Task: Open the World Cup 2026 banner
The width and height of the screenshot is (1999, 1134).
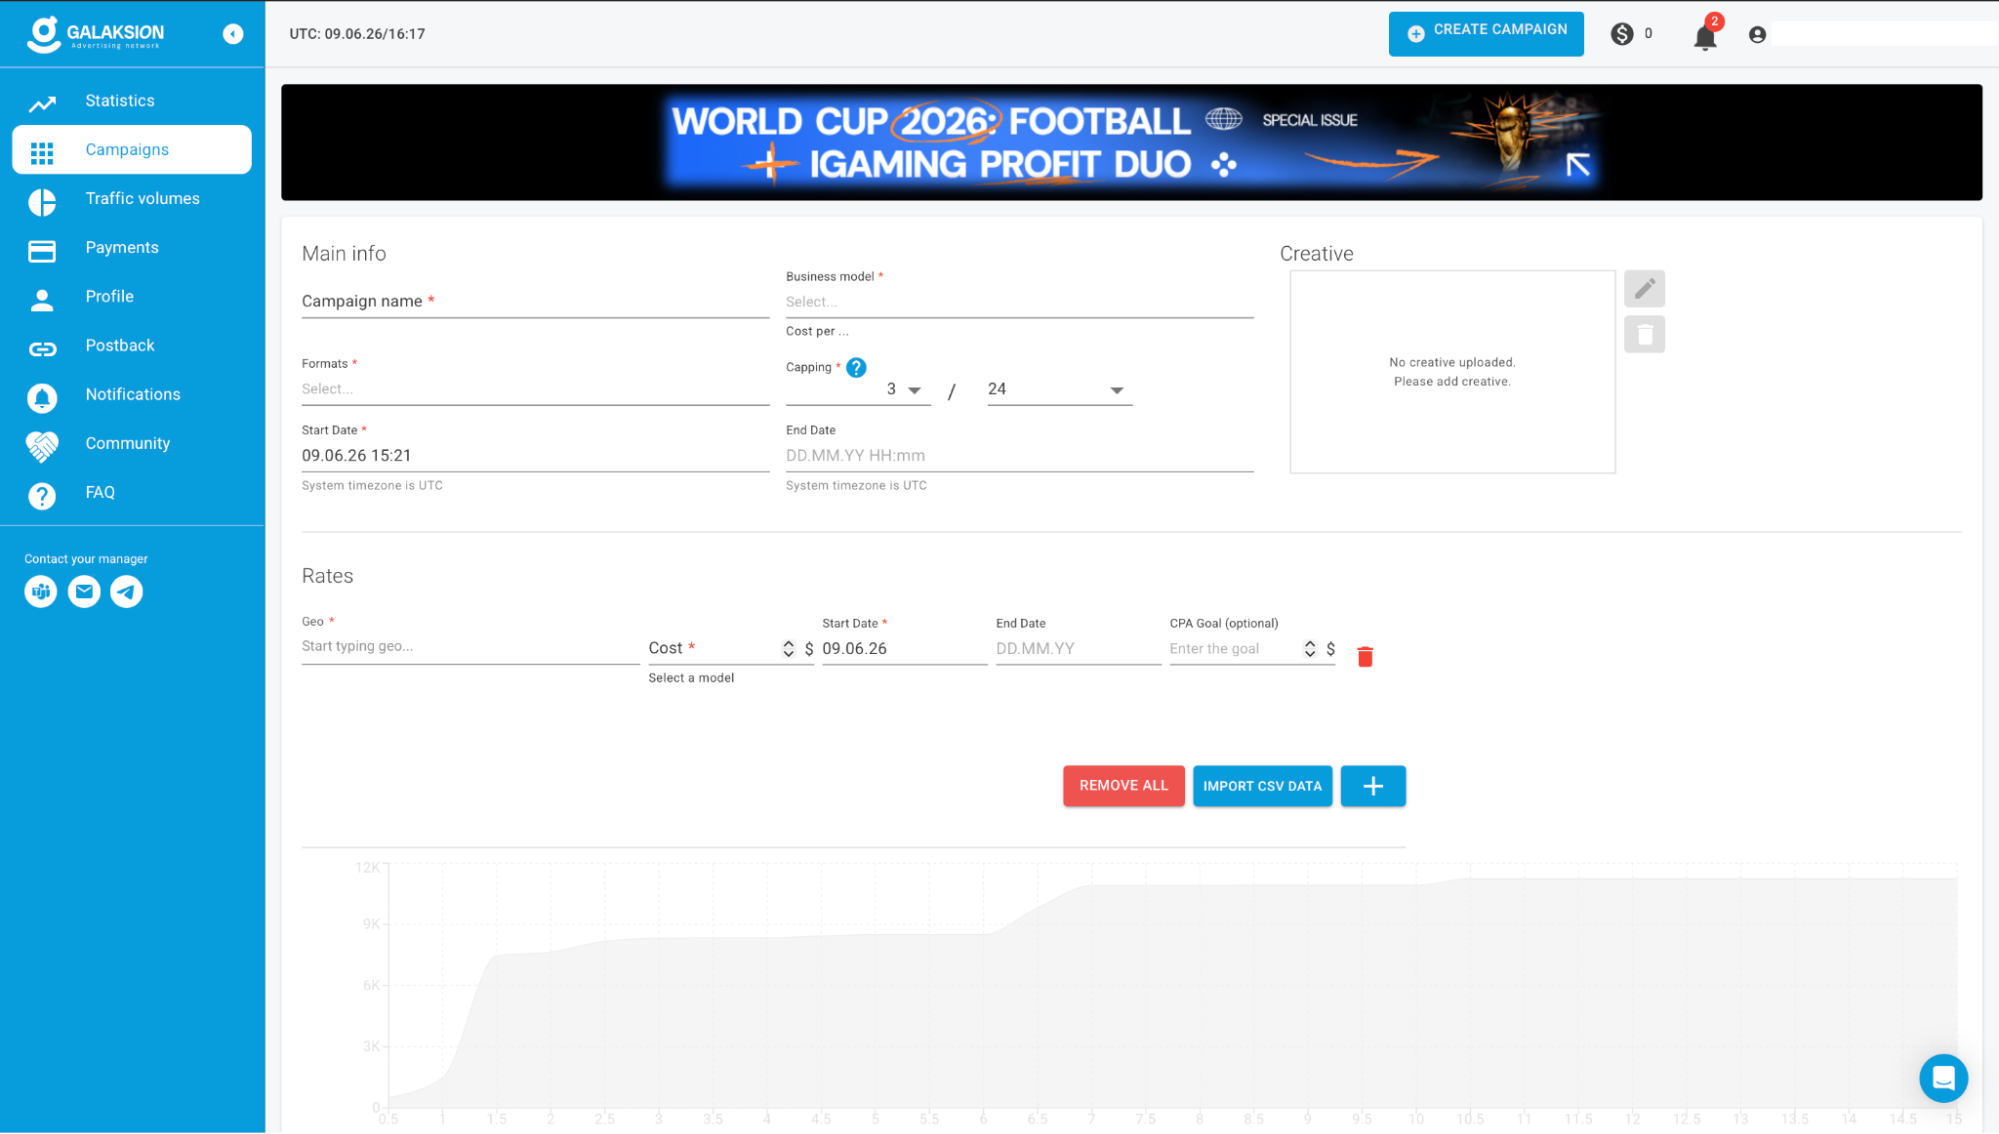Action: coord(1131,142)
